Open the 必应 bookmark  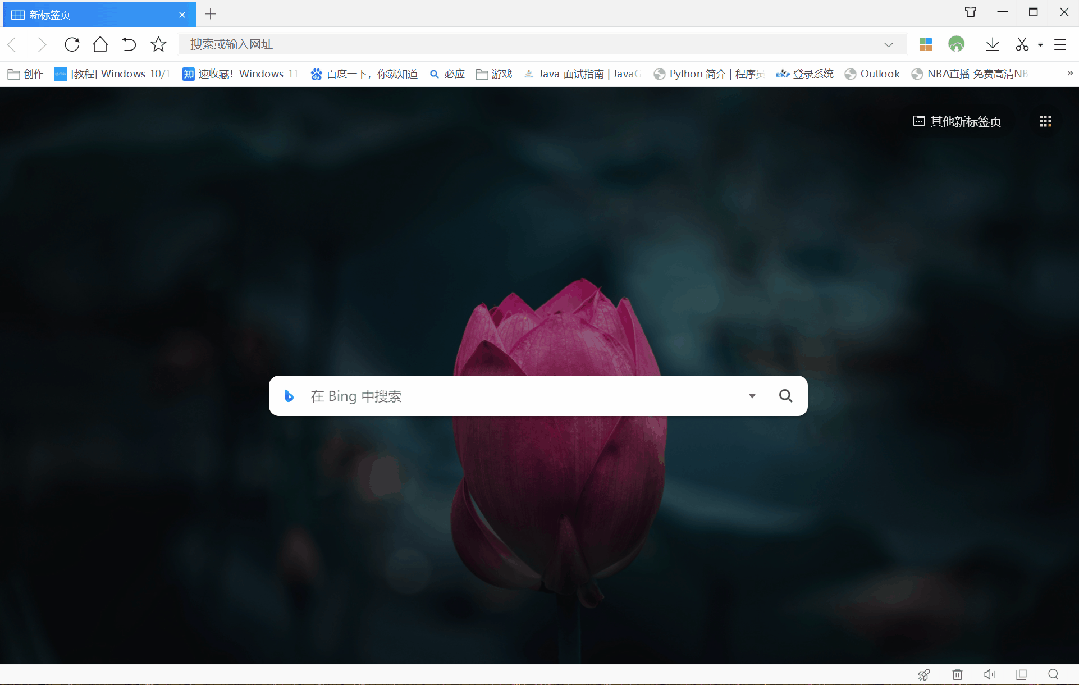[447, 74]
